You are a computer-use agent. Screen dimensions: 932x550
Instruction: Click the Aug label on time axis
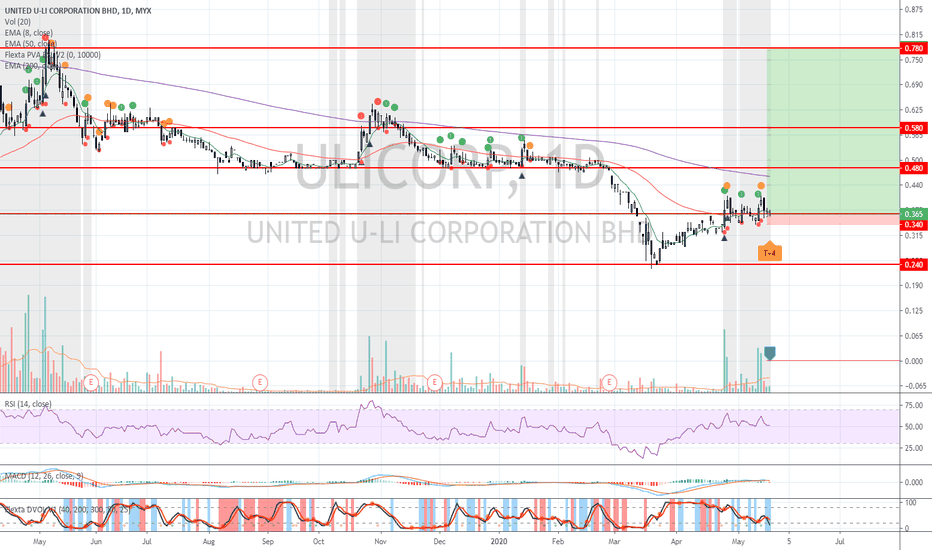coord(209,542)
